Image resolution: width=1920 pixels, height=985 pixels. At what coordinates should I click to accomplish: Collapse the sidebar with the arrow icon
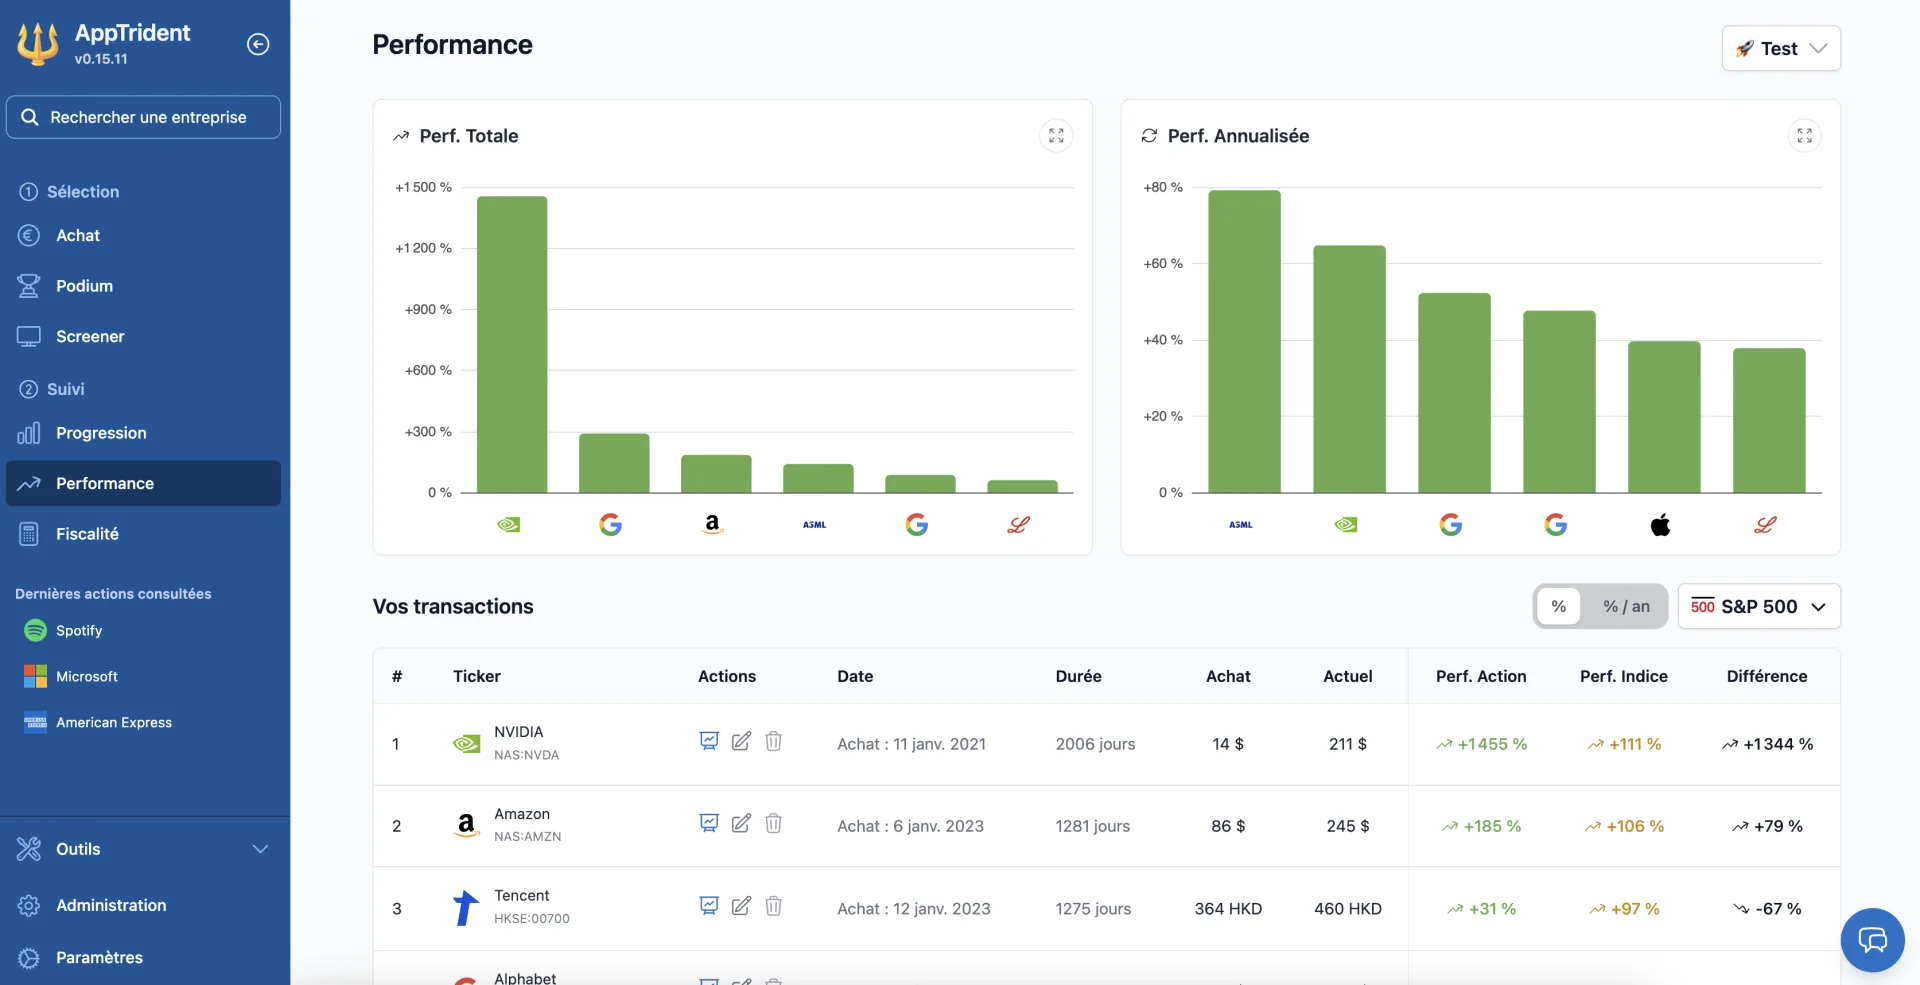coord(258,44)
